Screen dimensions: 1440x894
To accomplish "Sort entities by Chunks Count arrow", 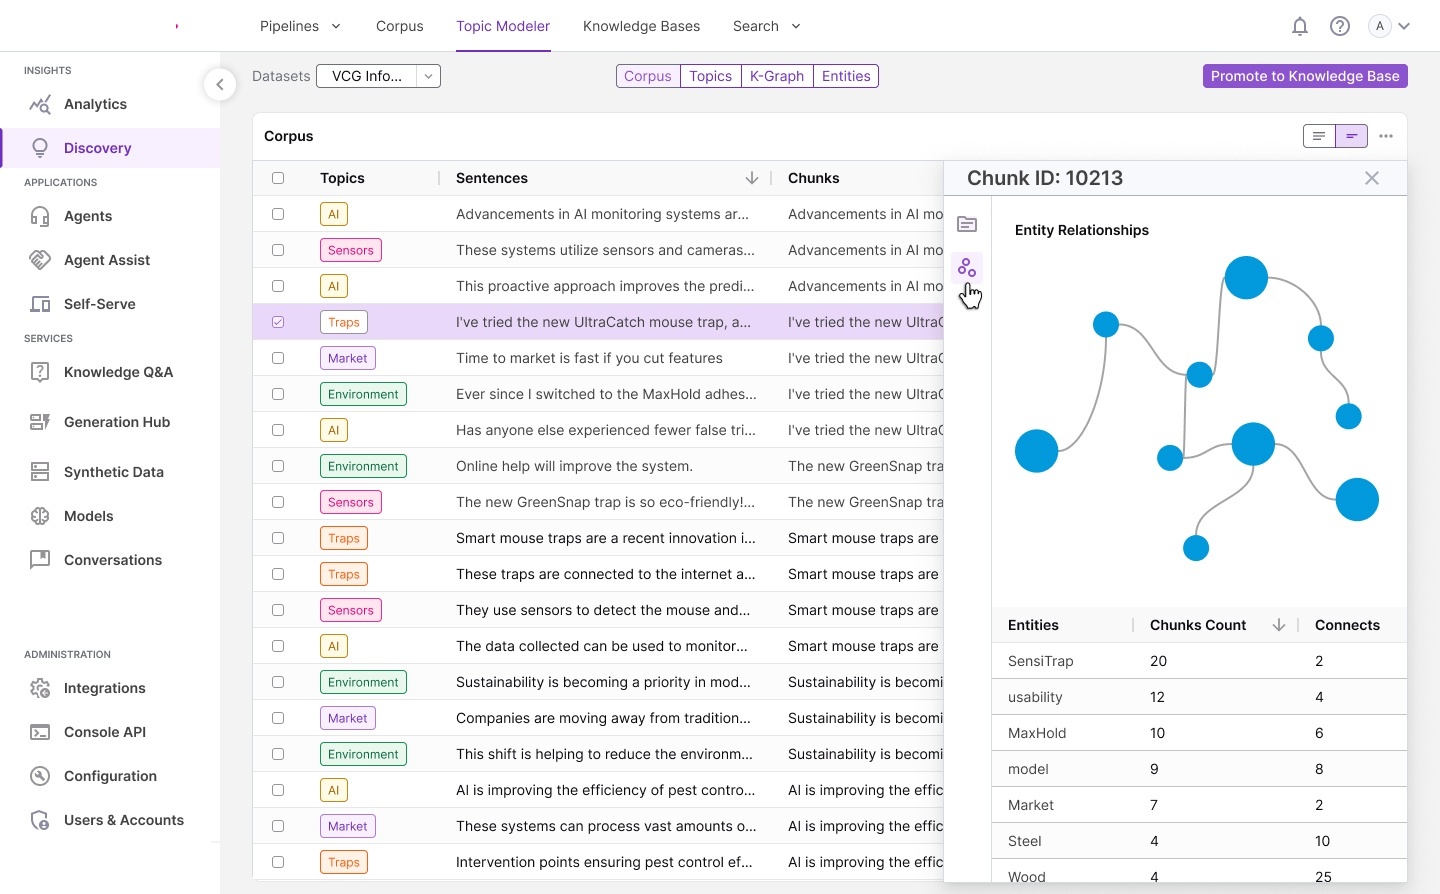I will (1277, 625).
